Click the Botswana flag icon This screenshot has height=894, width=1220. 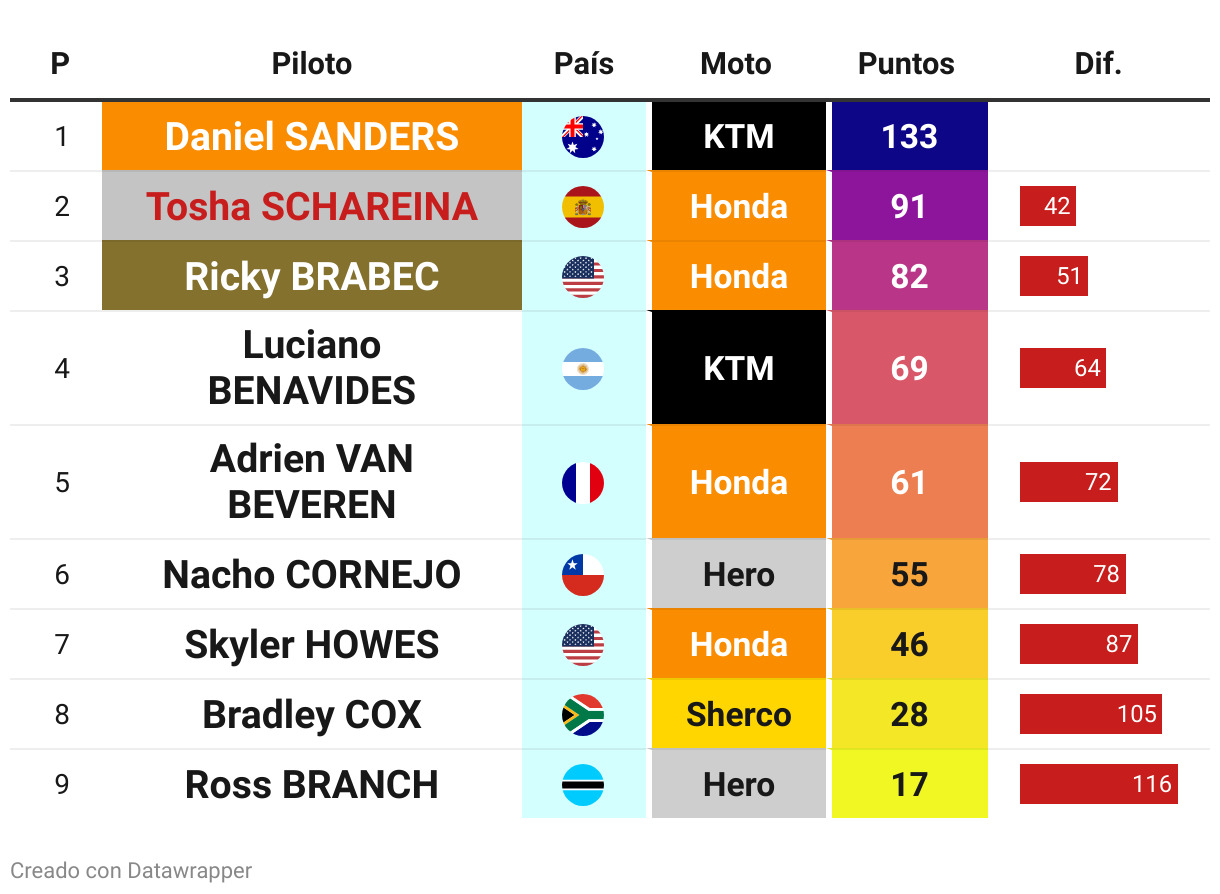point(583,784)
